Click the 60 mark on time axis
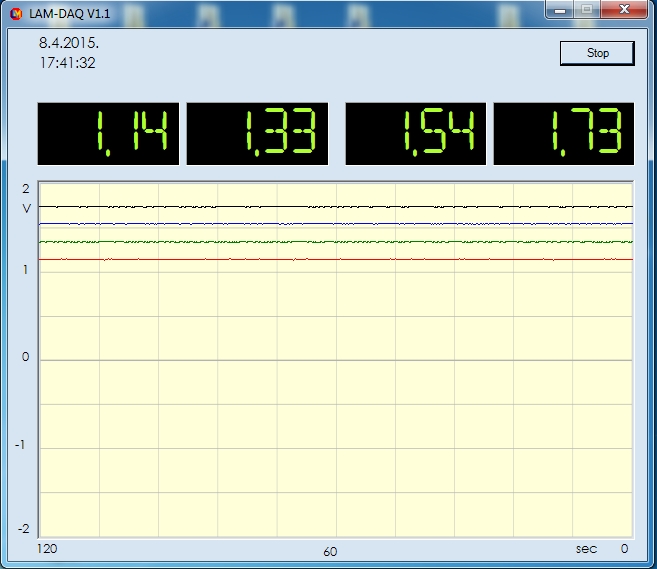This screenshot has width=657, height=569. pyautogui.click(x=330, y=551)
